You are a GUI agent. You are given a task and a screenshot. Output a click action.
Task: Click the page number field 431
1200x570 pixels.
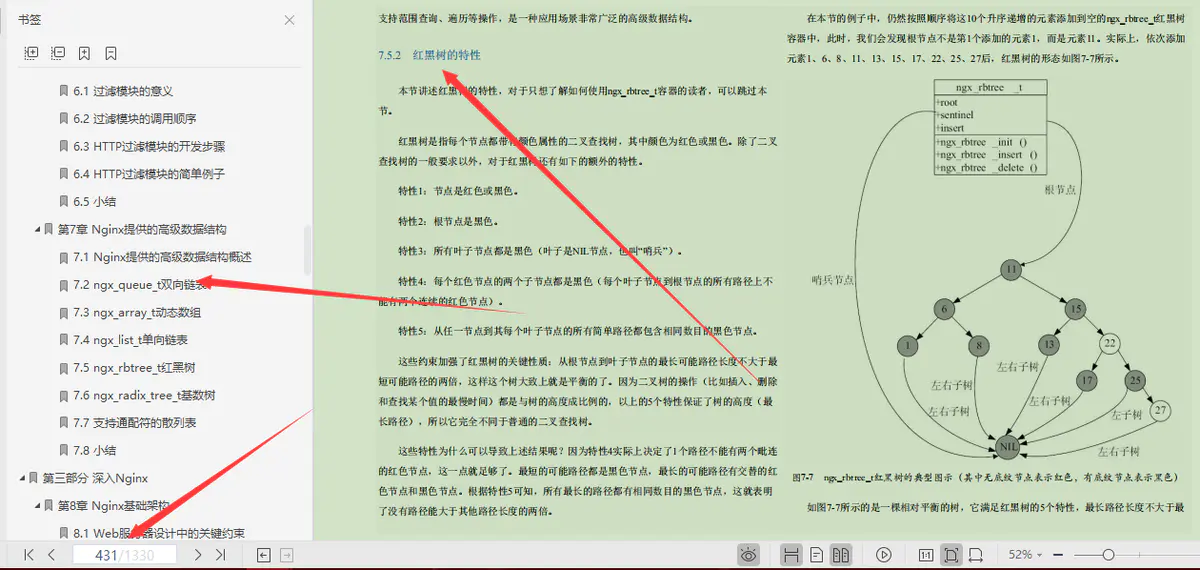coord(124,554)
